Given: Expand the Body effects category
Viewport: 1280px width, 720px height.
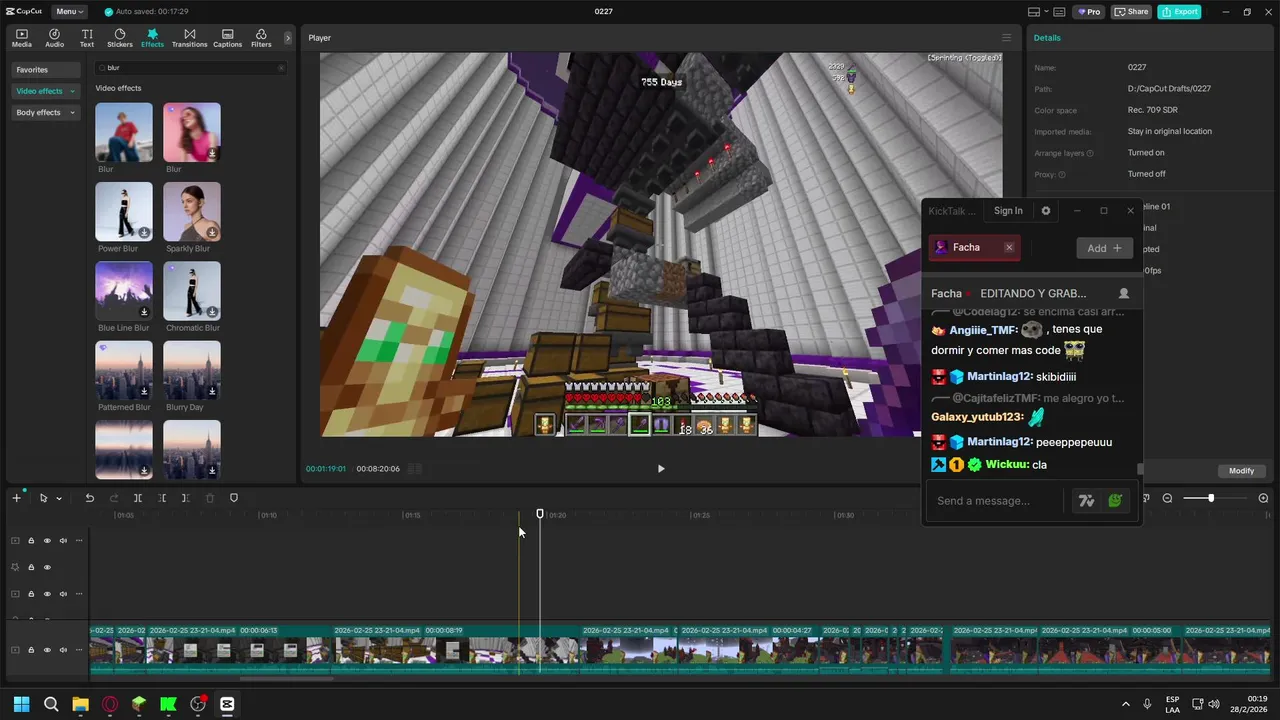Looking at the screenshot, I should 45,113.
